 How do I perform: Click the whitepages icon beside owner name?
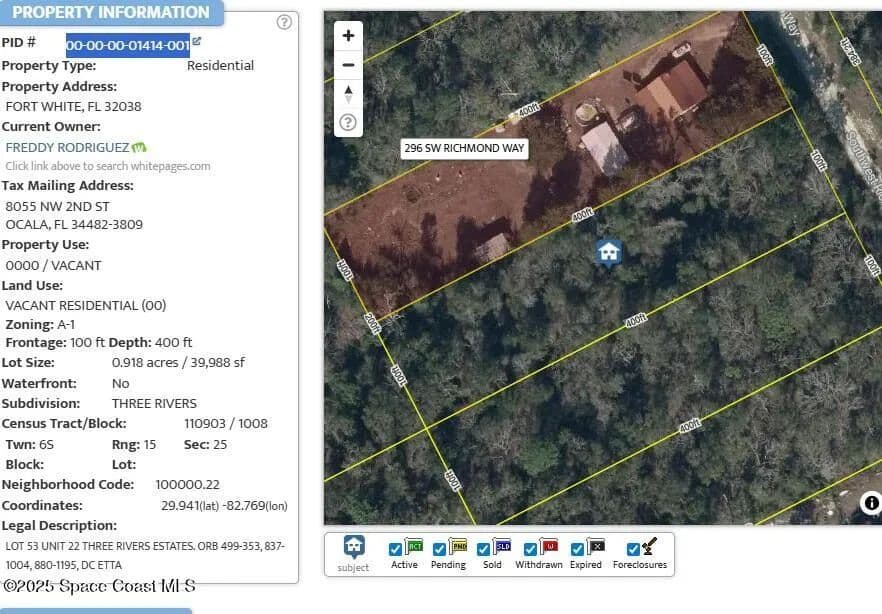[139, 148]
